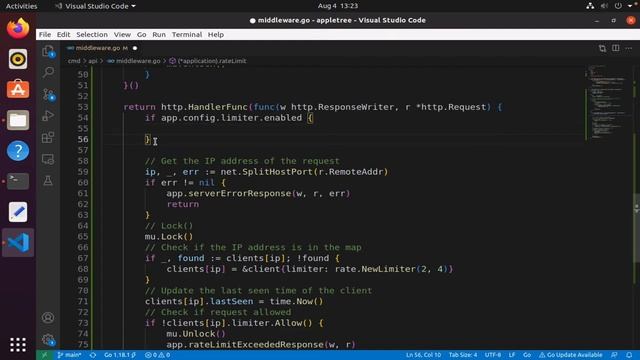Open the system status menu in top bar
The height and width of the screenshot is (360, 640).
(x=611, y=6)
